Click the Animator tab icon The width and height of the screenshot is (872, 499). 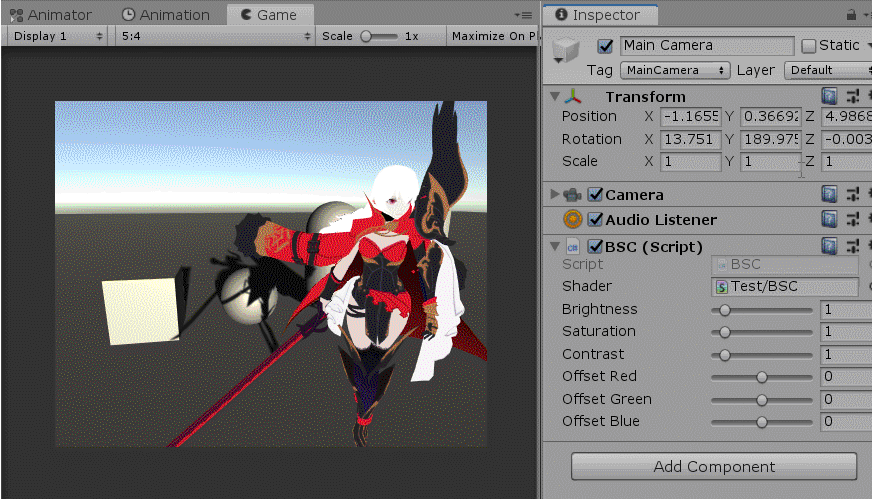click(17, 15)
